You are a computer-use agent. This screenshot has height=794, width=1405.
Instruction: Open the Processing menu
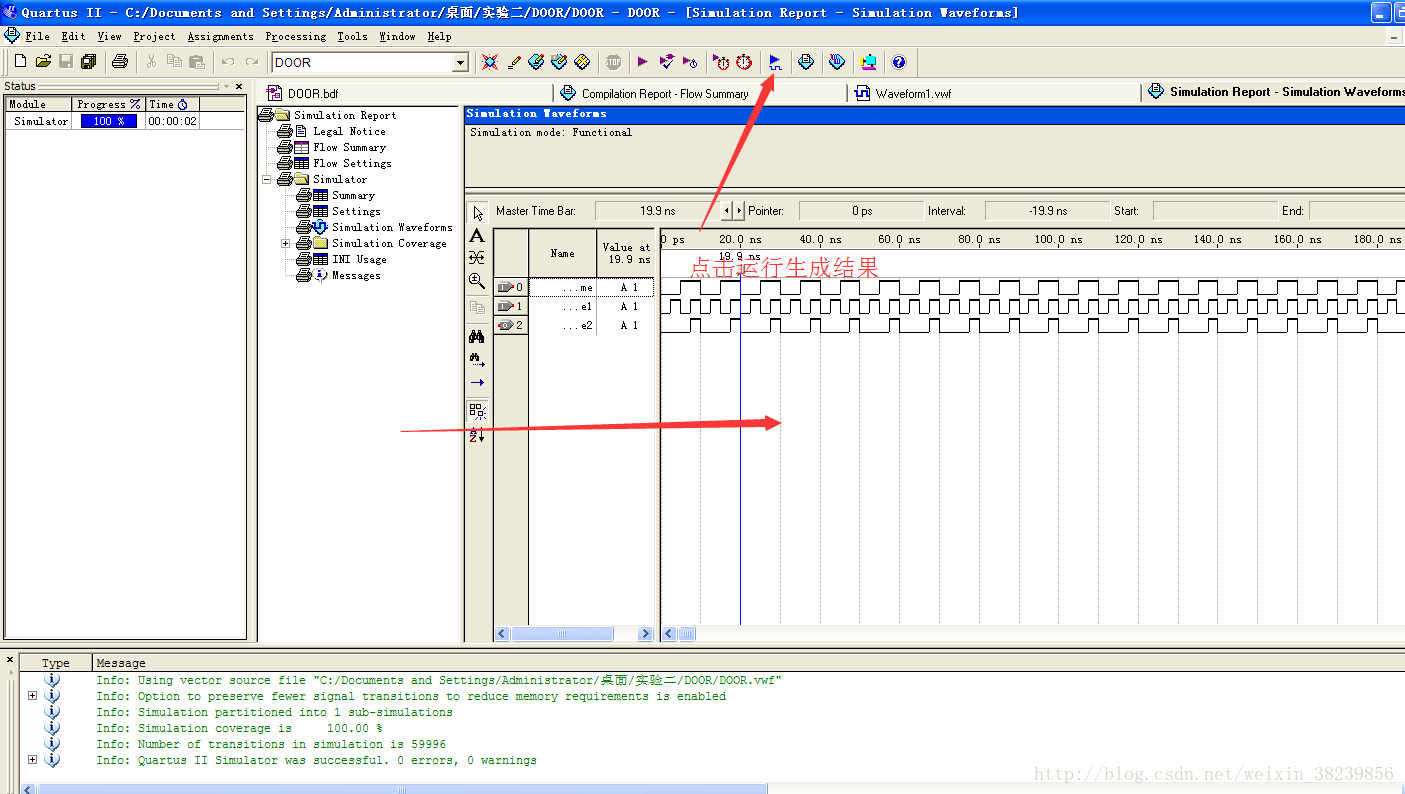pyautogui.click(x=296, y=36)
